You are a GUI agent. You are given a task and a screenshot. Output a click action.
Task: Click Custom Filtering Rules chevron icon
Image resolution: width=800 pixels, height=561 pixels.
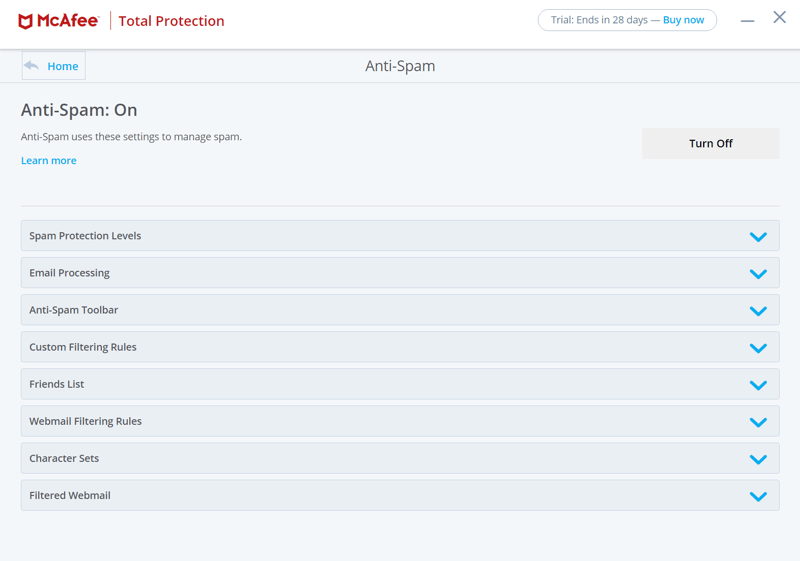(x=758, y=348)
